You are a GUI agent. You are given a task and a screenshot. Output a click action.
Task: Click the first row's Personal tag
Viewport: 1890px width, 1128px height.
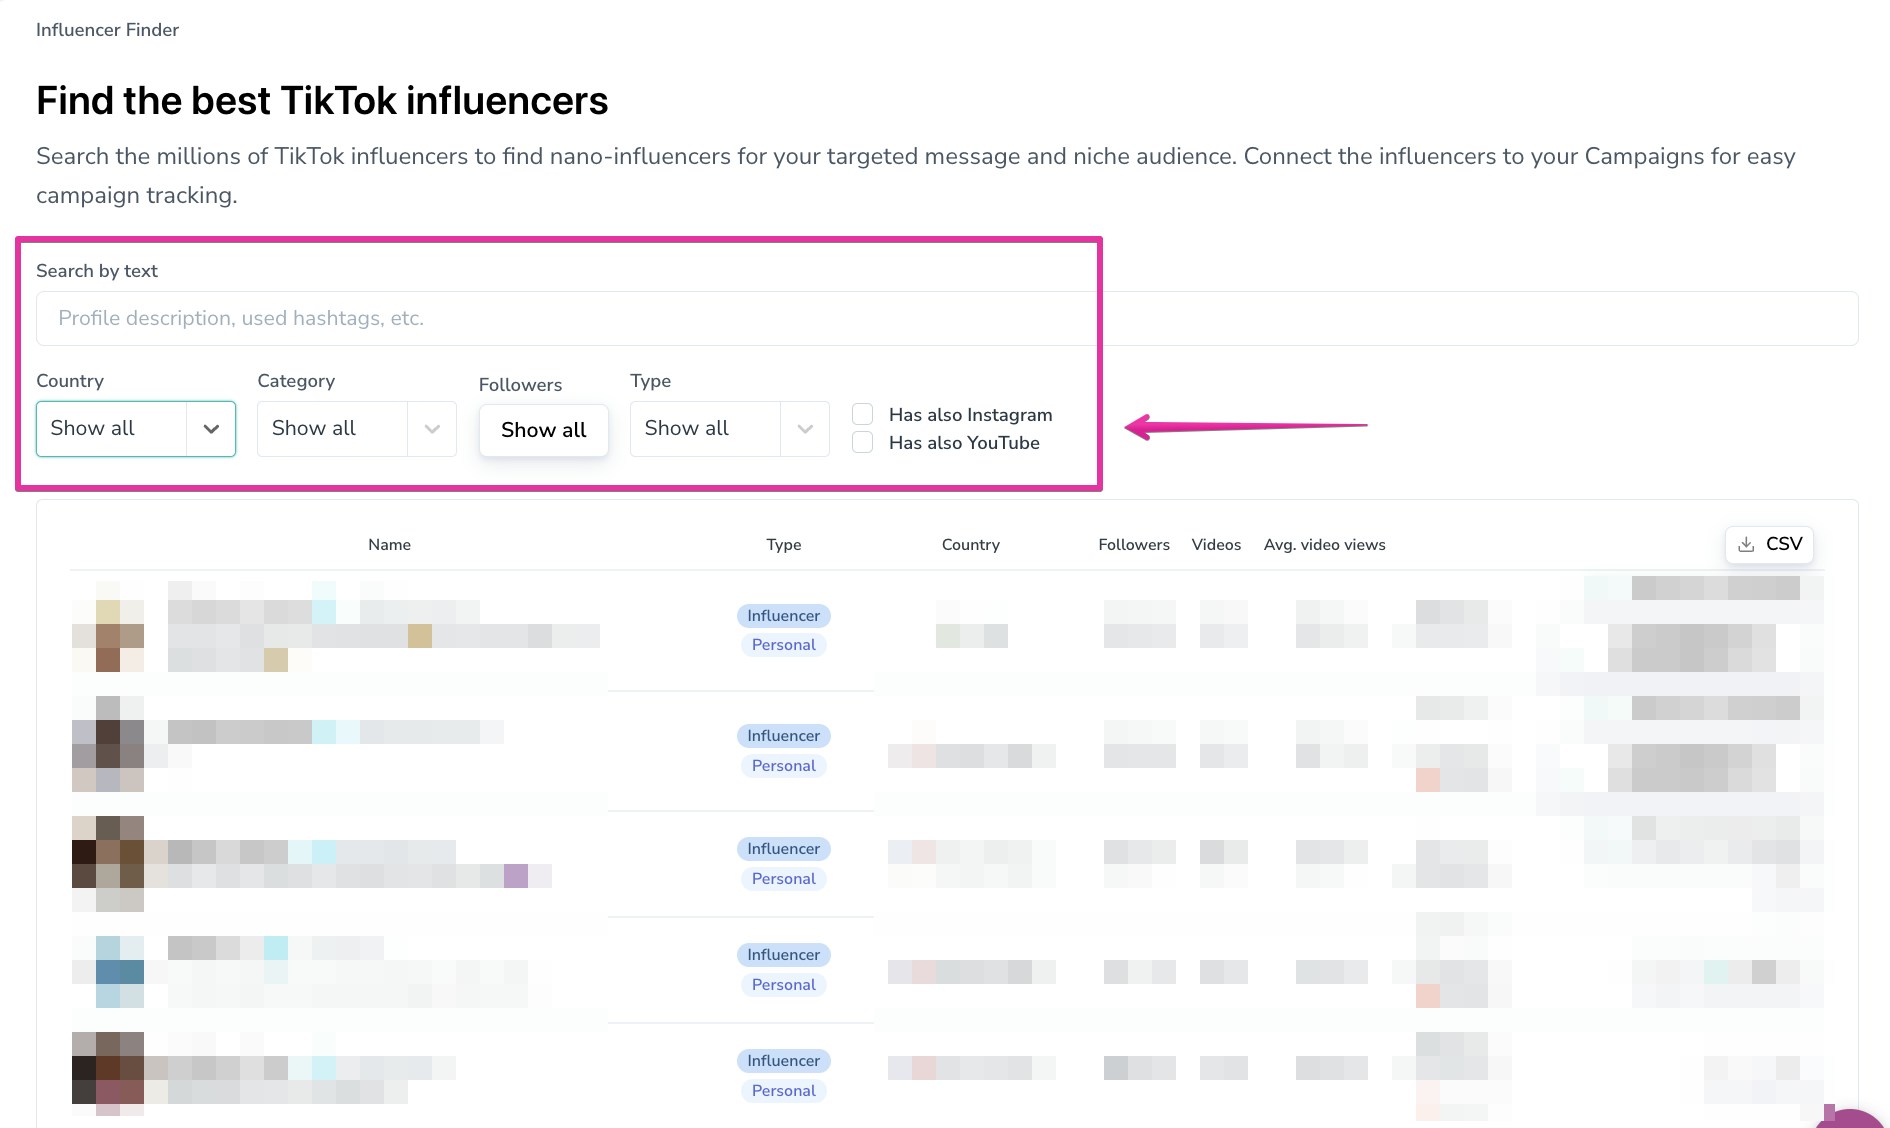pyautogui.click(x=783, y=645)
